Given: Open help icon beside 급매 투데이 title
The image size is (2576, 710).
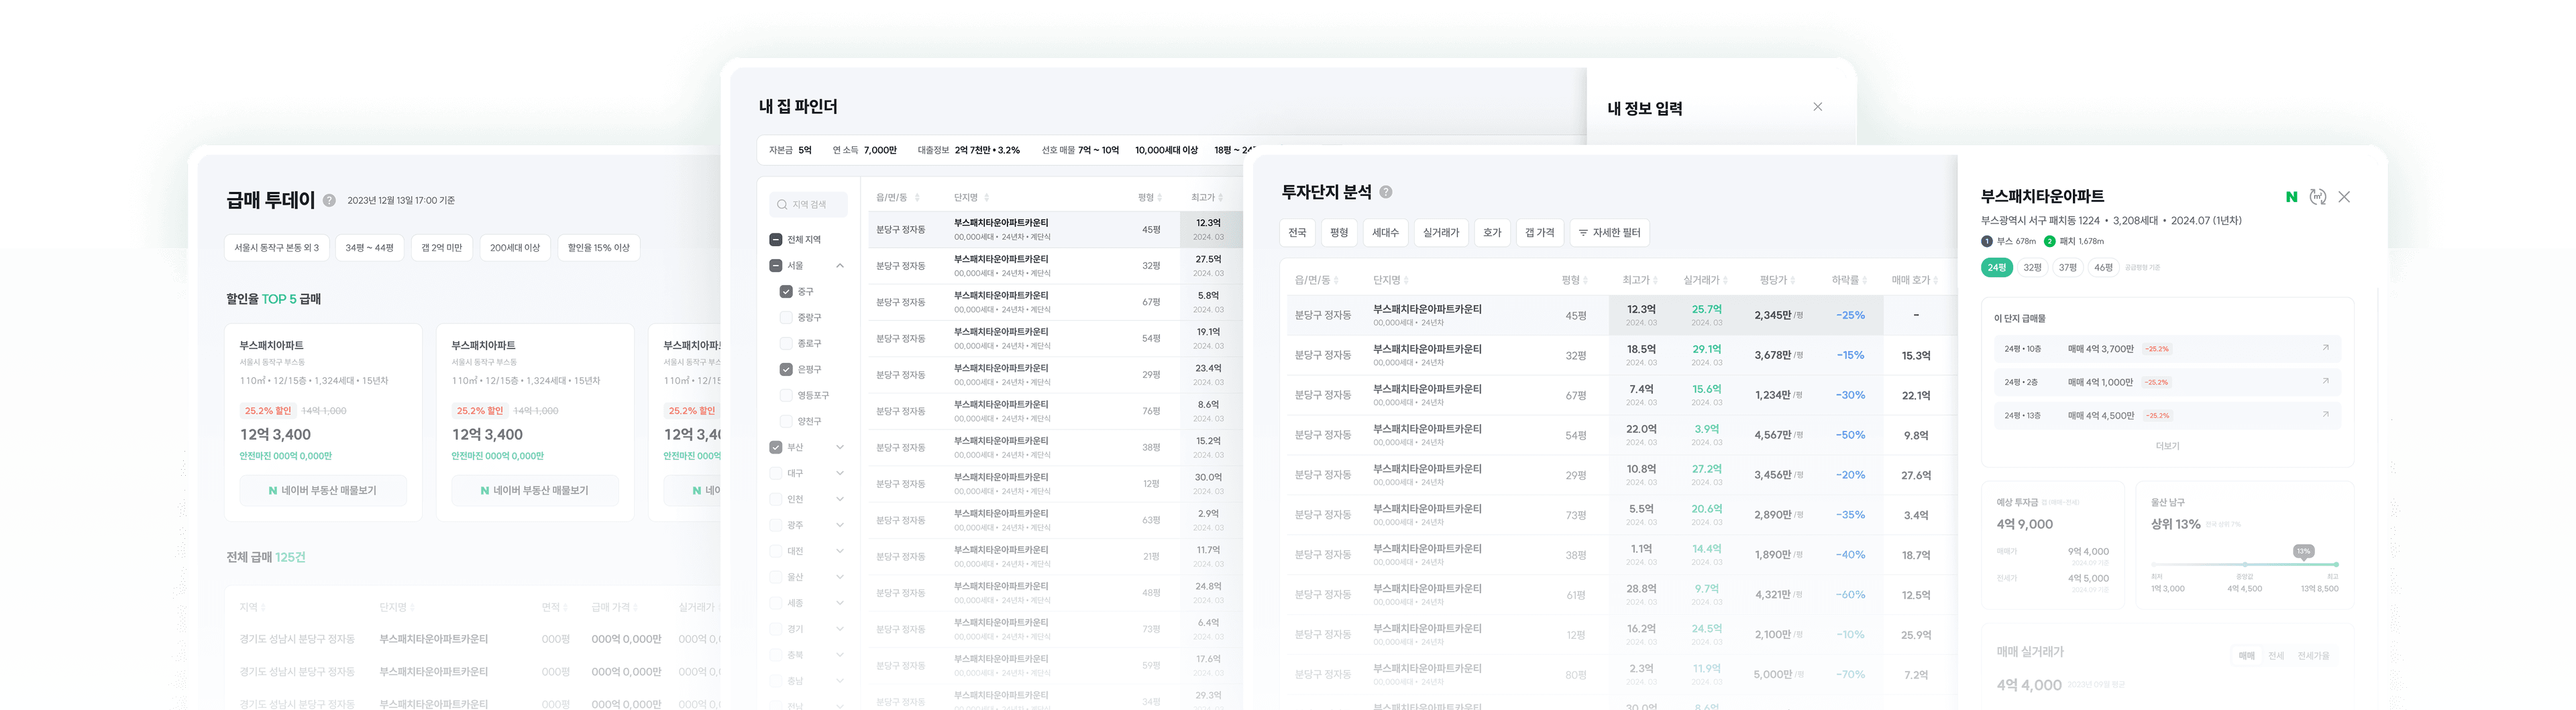Looking at the screenshot, I should (329, 200).
